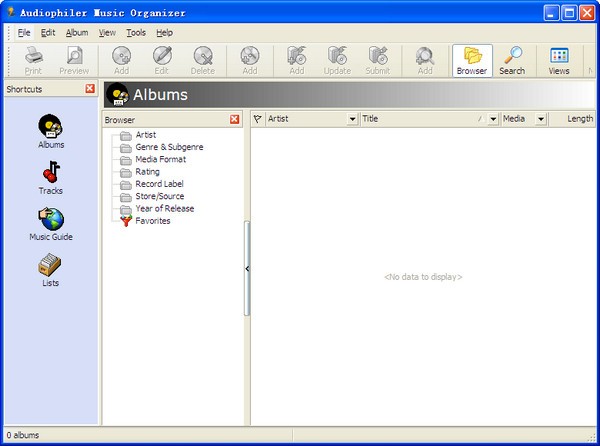
Task: Toggle the Browser panel toolbar button
Action: pyautogui.click(x=472, y=61)
